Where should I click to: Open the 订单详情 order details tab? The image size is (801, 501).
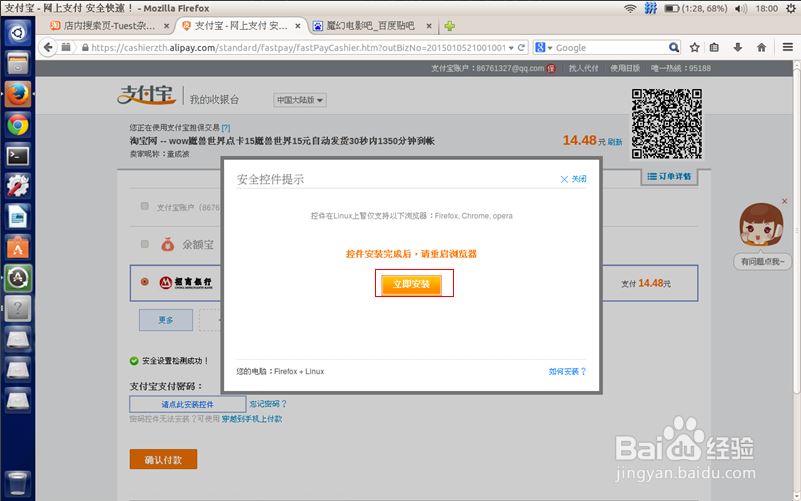coord(669,176)
